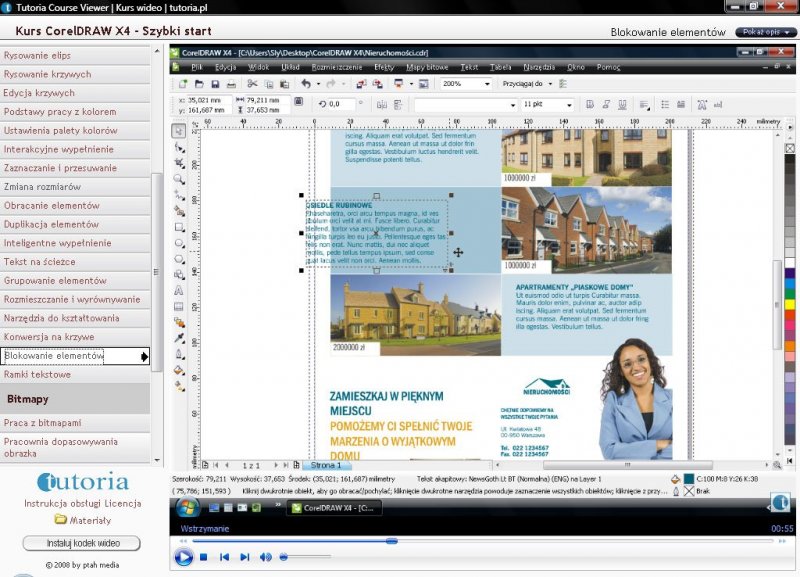
Task: Open the Ramki tekstowe lesson
Action: click(75, 374)
